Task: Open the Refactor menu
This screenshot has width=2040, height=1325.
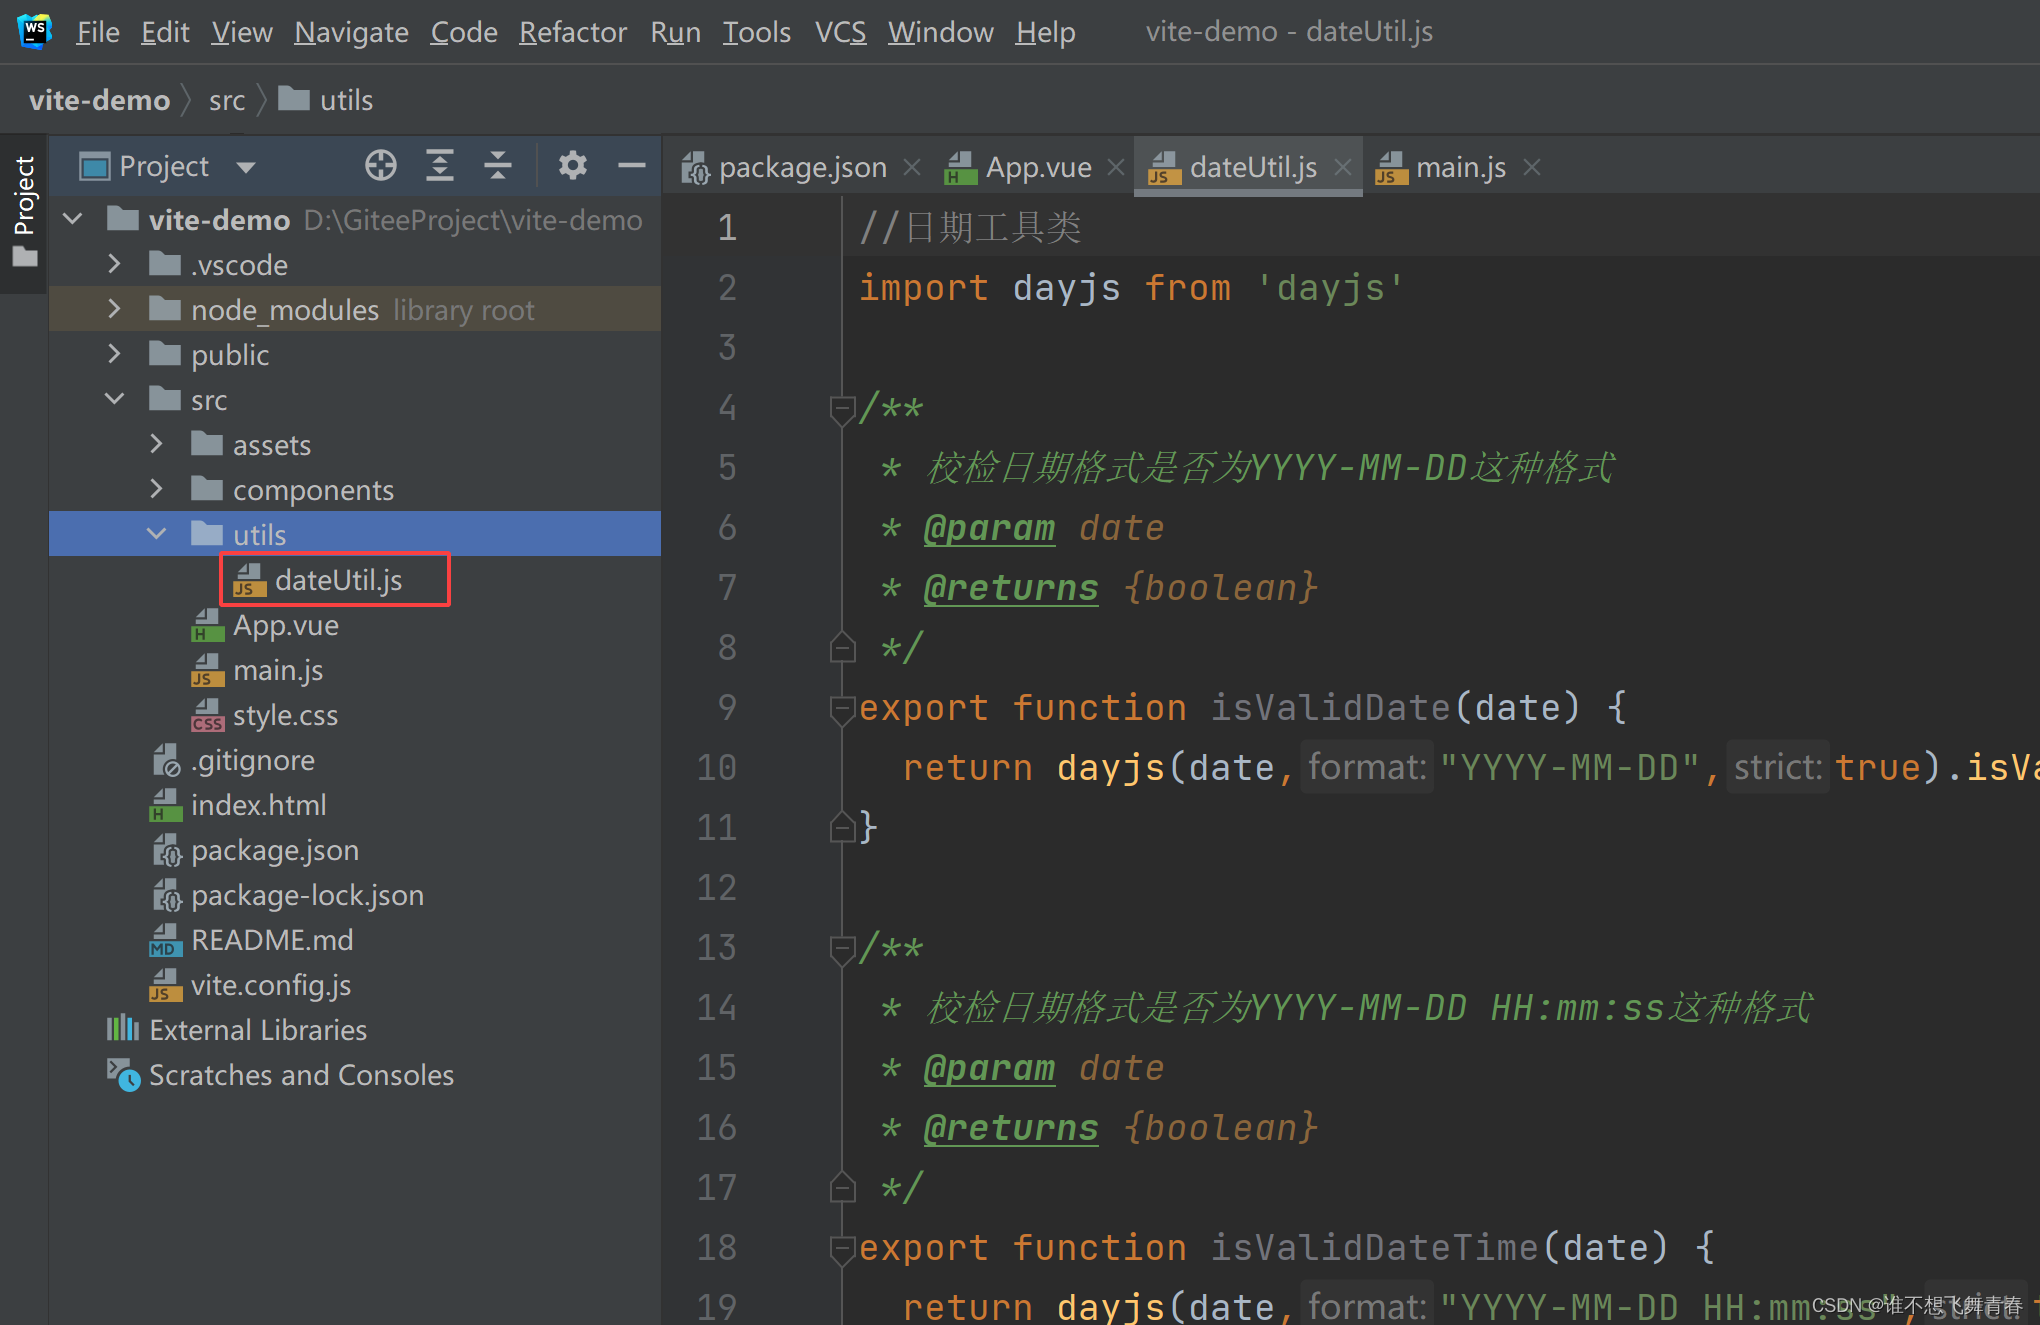Action: [x=573, y=32]
